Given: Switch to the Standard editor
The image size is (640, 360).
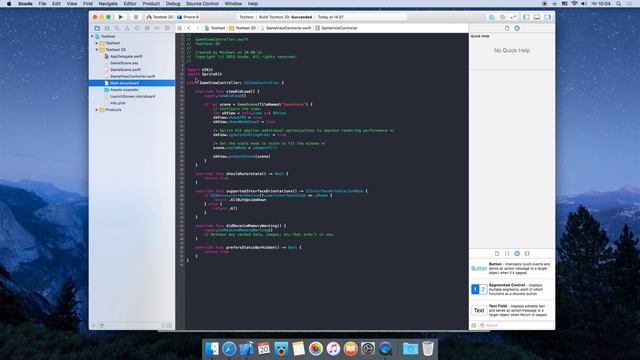Looking at the screenshot, I should 492,17.
